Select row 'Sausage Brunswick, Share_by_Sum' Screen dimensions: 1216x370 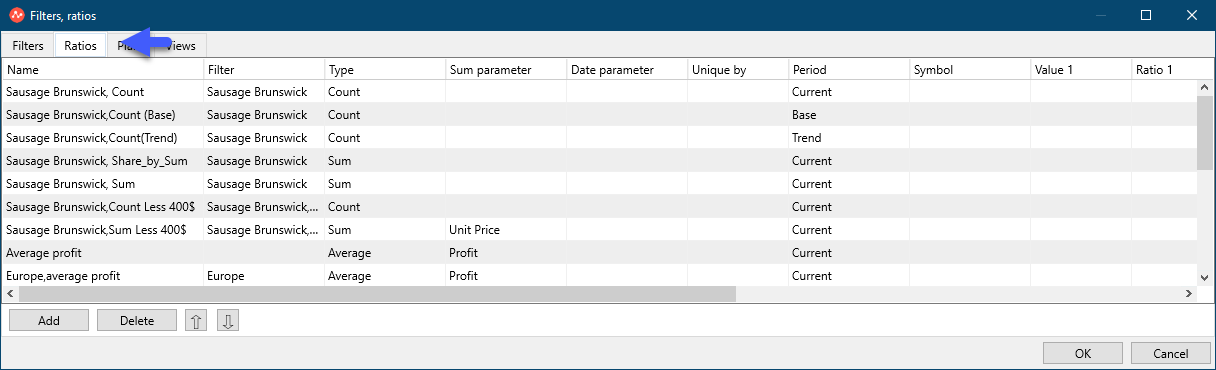click(x=600, y=161)
